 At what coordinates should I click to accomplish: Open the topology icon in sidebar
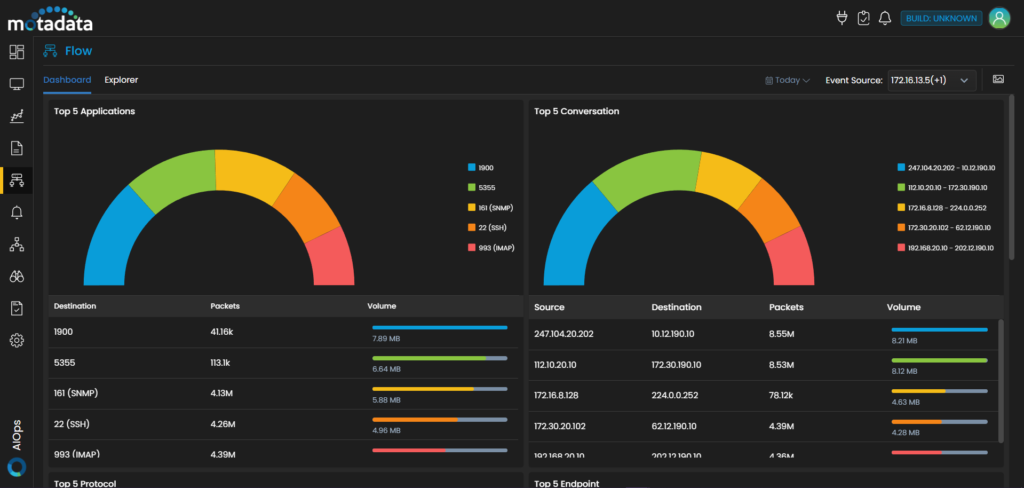coord(17,244)
